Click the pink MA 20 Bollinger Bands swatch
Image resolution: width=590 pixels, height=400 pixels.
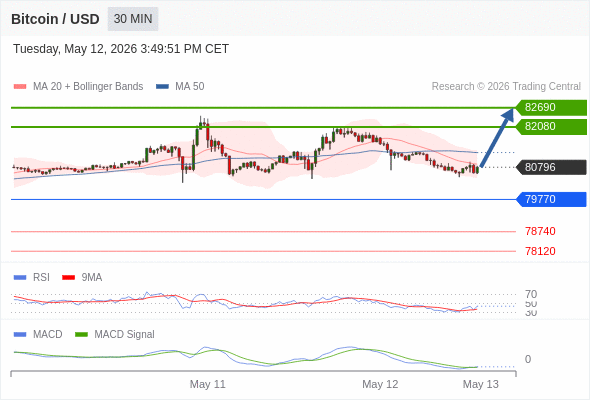20,87
